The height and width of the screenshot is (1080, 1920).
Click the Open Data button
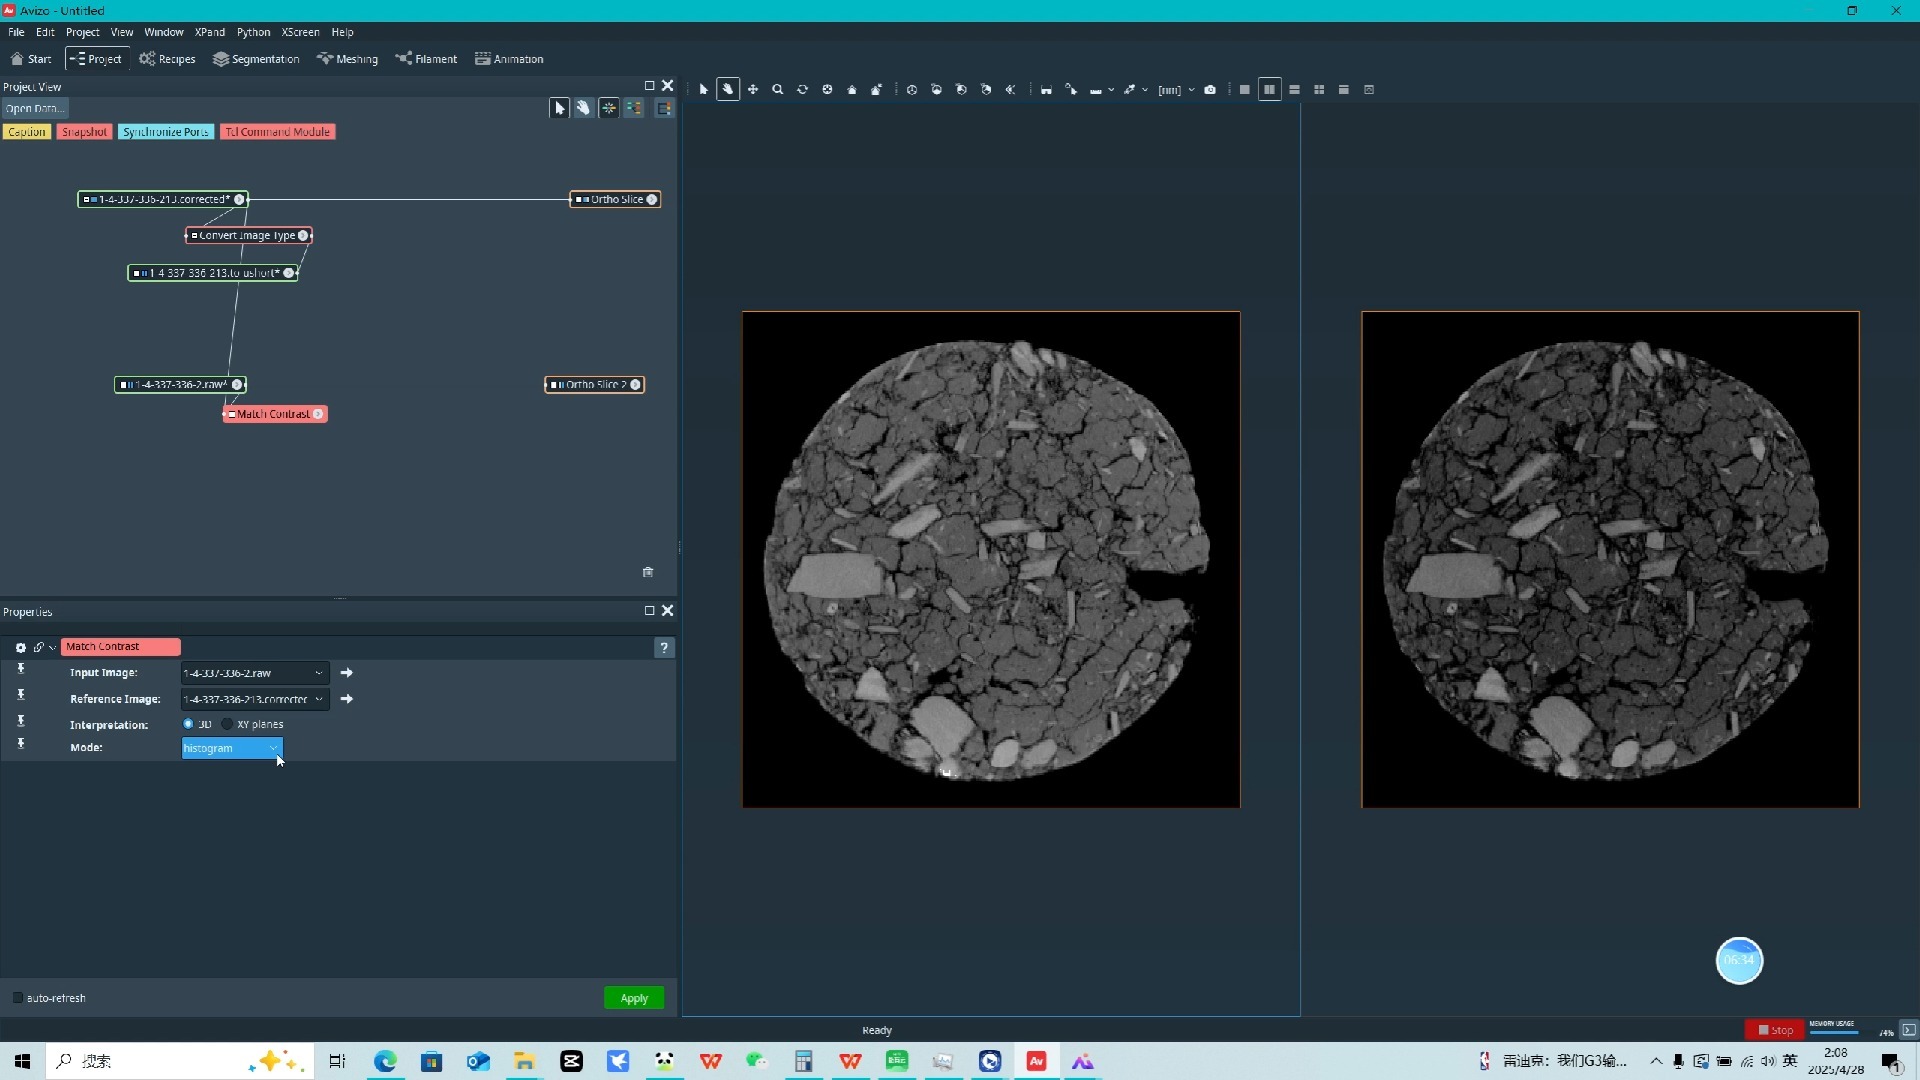(x=34, y=108)
